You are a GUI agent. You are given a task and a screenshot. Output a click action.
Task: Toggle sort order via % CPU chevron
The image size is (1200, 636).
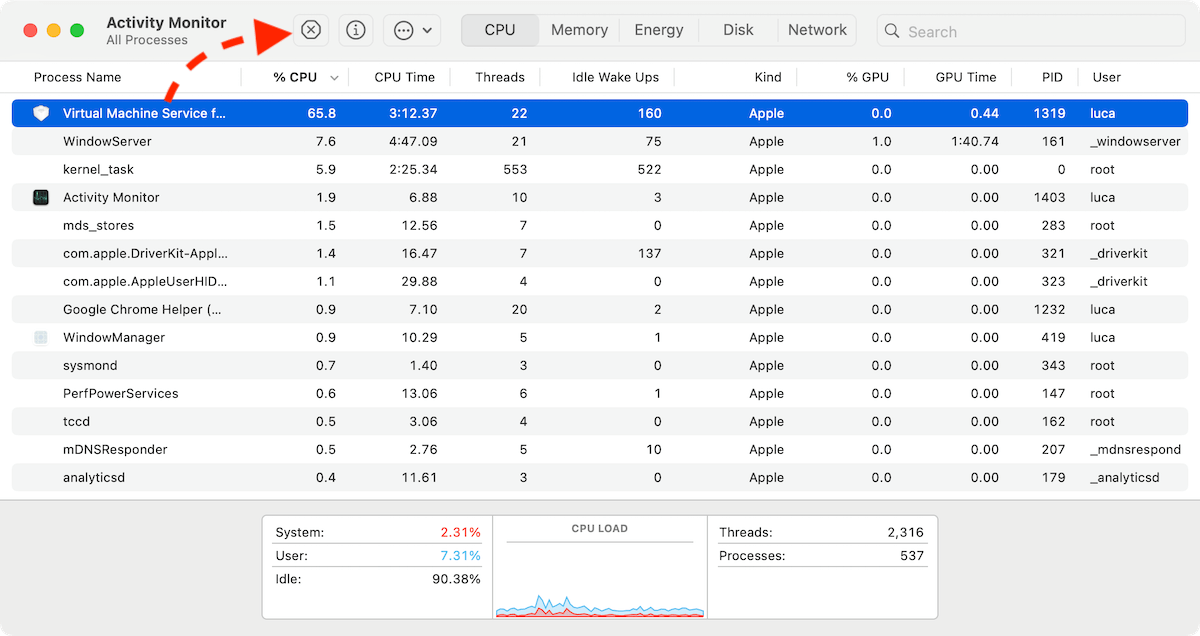click(334, 78)
